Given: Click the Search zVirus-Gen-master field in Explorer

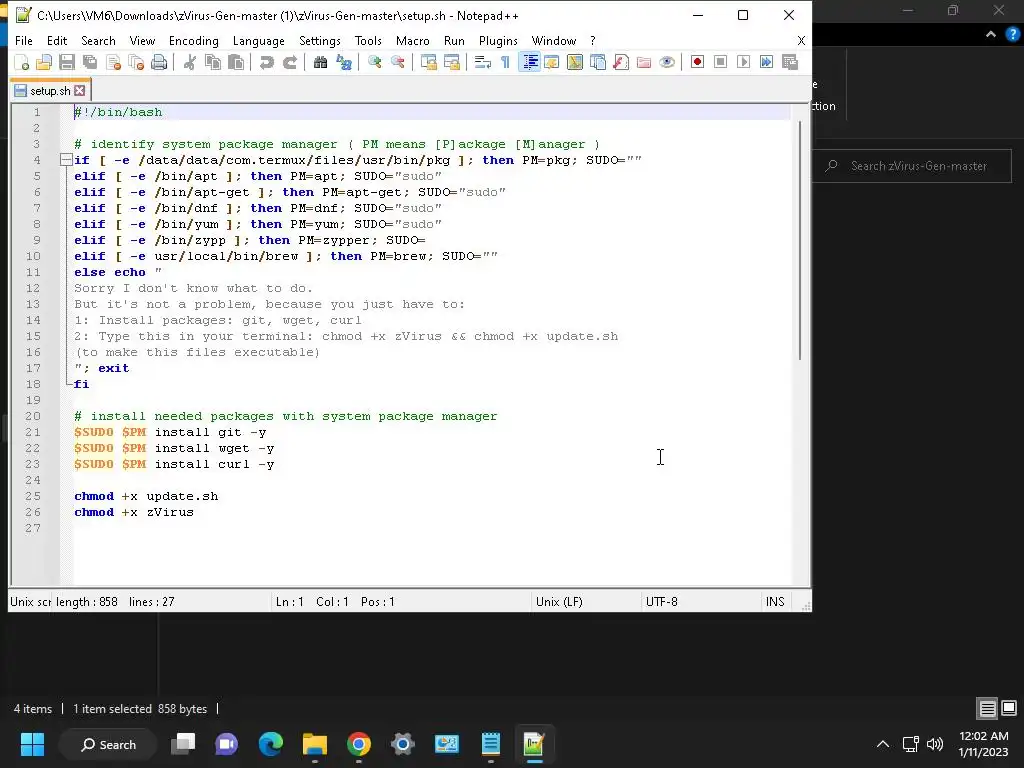Looking at the screenshot, I should point(912,166).
